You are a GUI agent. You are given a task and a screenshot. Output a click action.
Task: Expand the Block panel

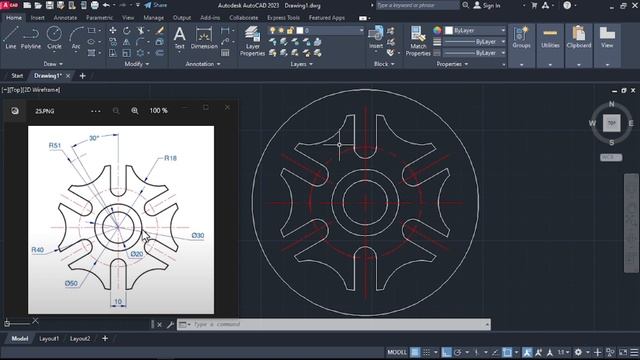pyautogui.click(x=384, y=64)
